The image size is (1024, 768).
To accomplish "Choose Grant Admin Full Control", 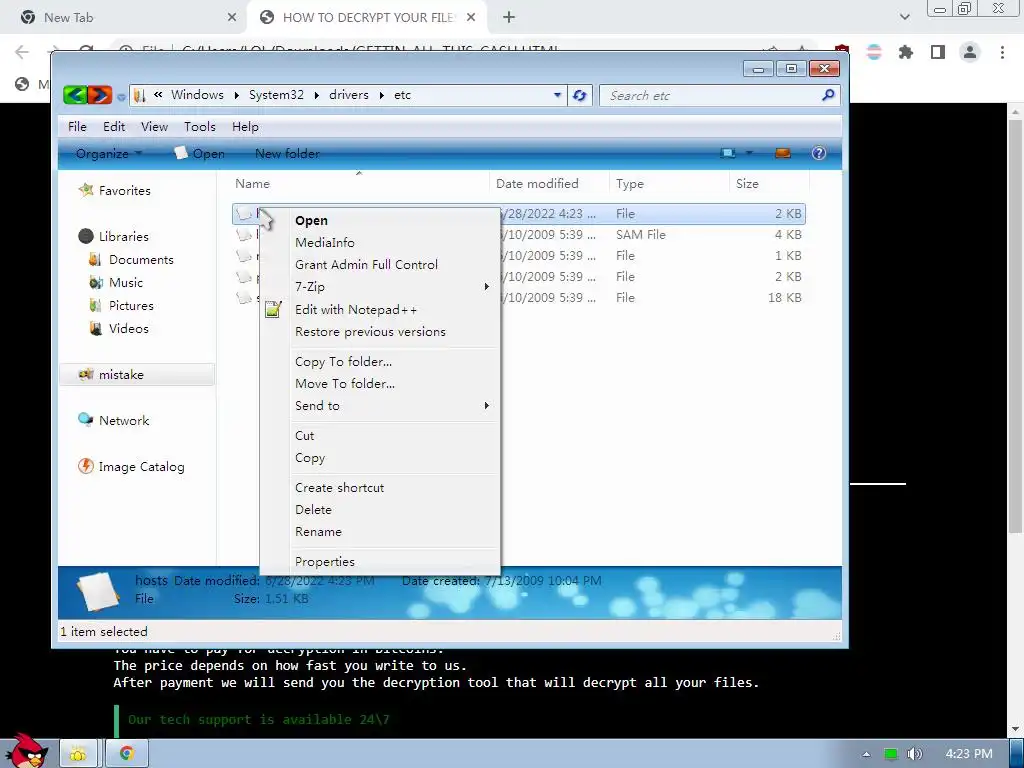I will coord(380,264).
